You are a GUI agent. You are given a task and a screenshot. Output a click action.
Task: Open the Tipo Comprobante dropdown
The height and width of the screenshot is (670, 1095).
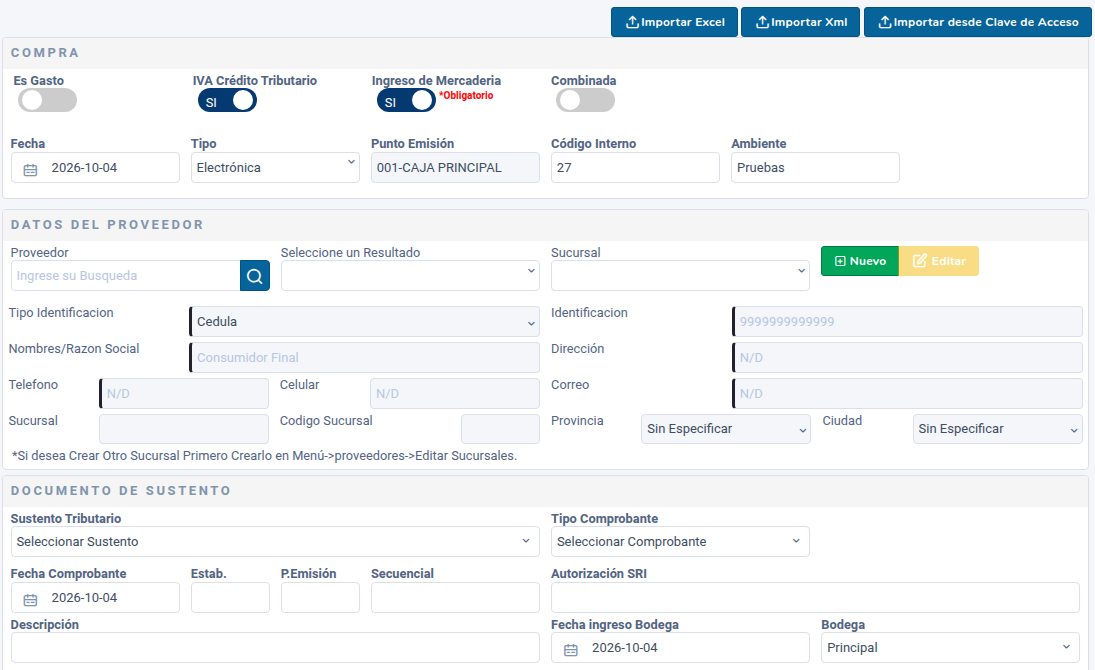(680, 541)
